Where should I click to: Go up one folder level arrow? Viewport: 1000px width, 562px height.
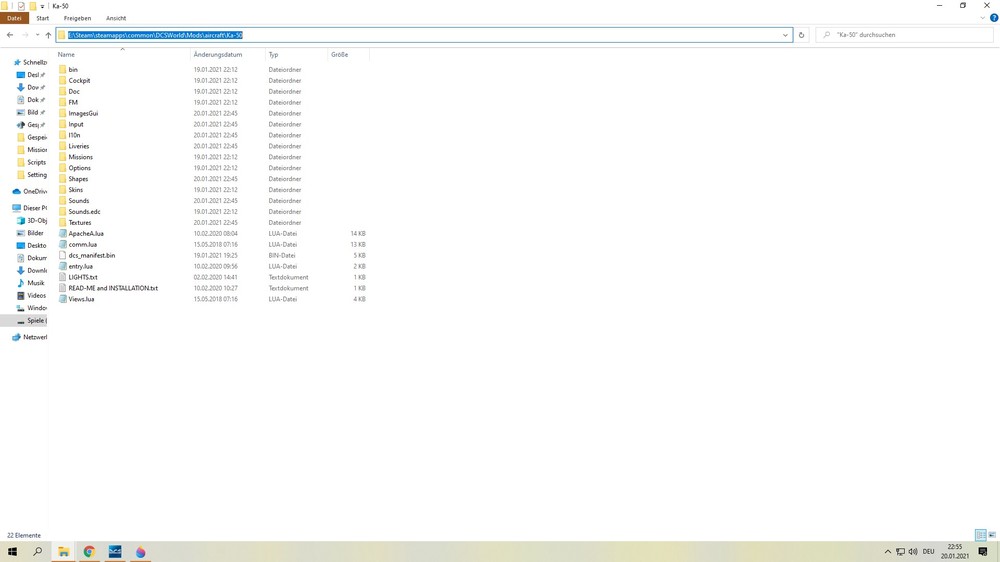(48, 35)
